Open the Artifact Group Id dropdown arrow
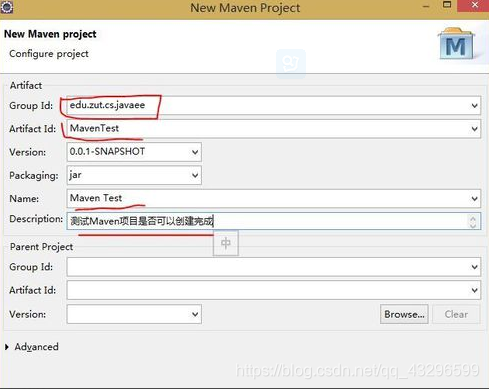This screenshot has height=389, width=489. pyautogui.click(x=474, y=106)
